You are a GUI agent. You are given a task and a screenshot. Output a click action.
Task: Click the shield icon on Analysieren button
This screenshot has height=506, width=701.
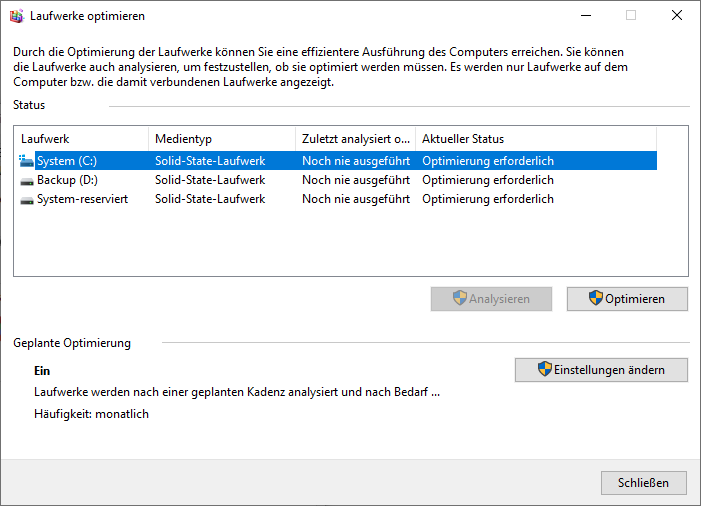460,298
